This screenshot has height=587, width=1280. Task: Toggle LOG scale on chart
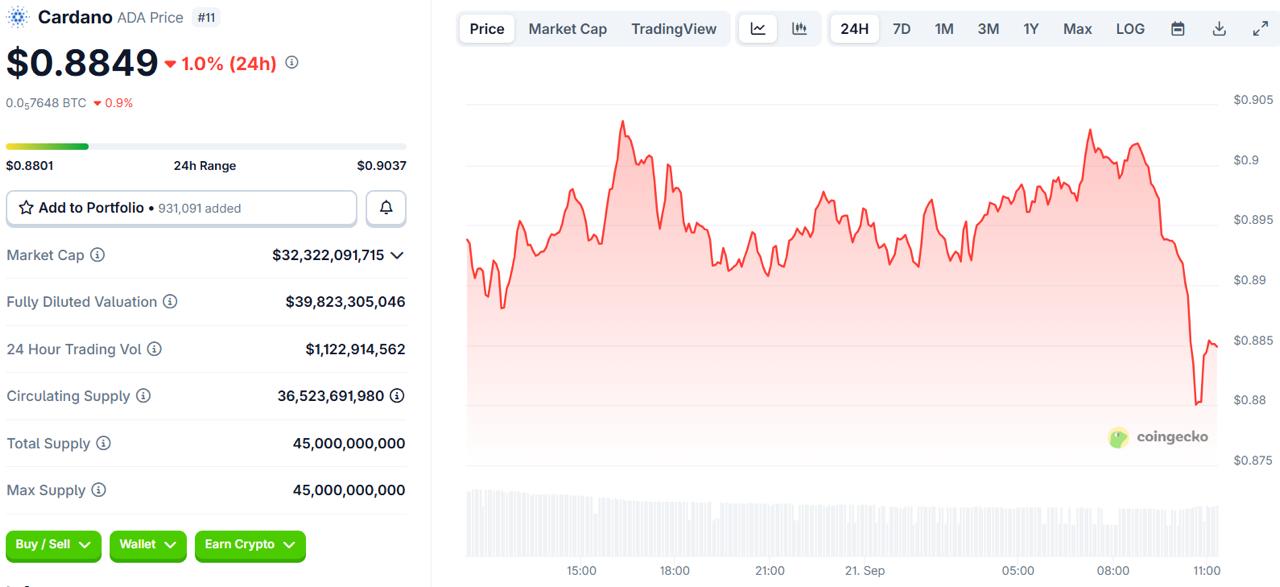click(1130, 29)
